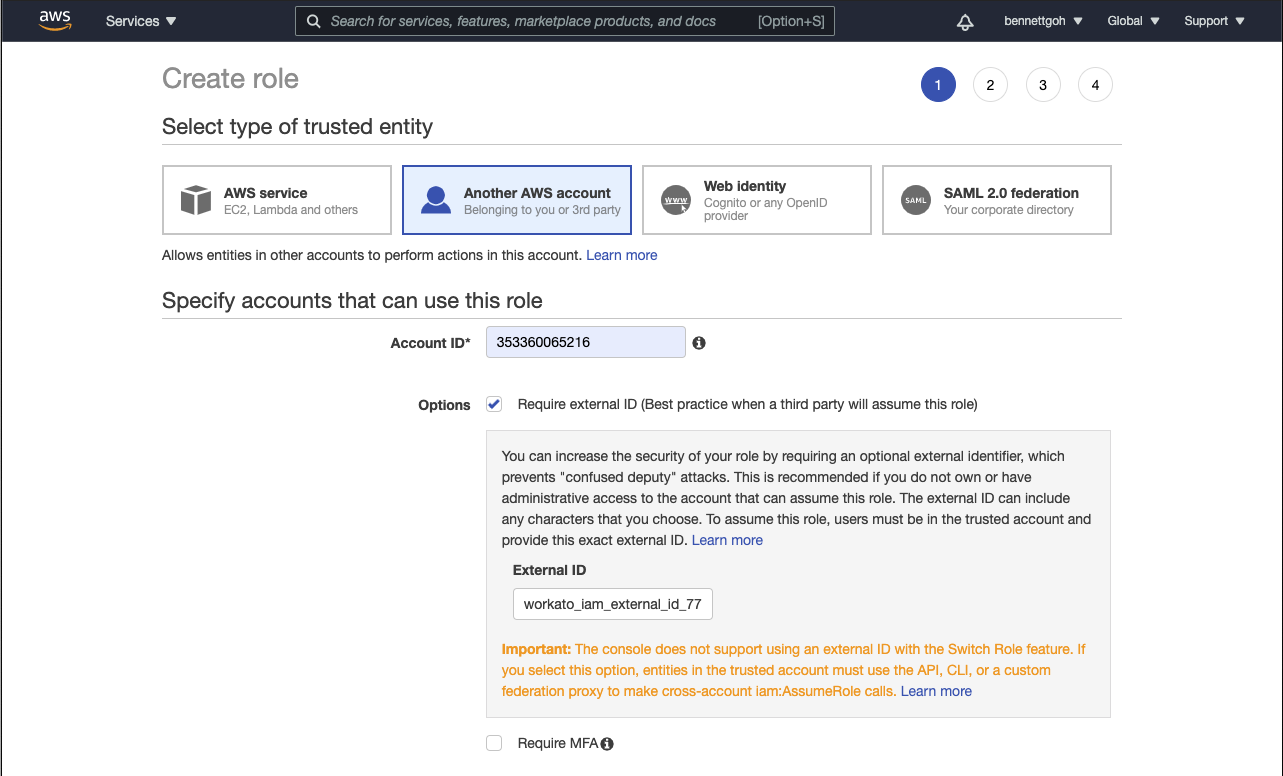Open the Global region selector
1283x776 pixels.
[x=1132, y=20]
